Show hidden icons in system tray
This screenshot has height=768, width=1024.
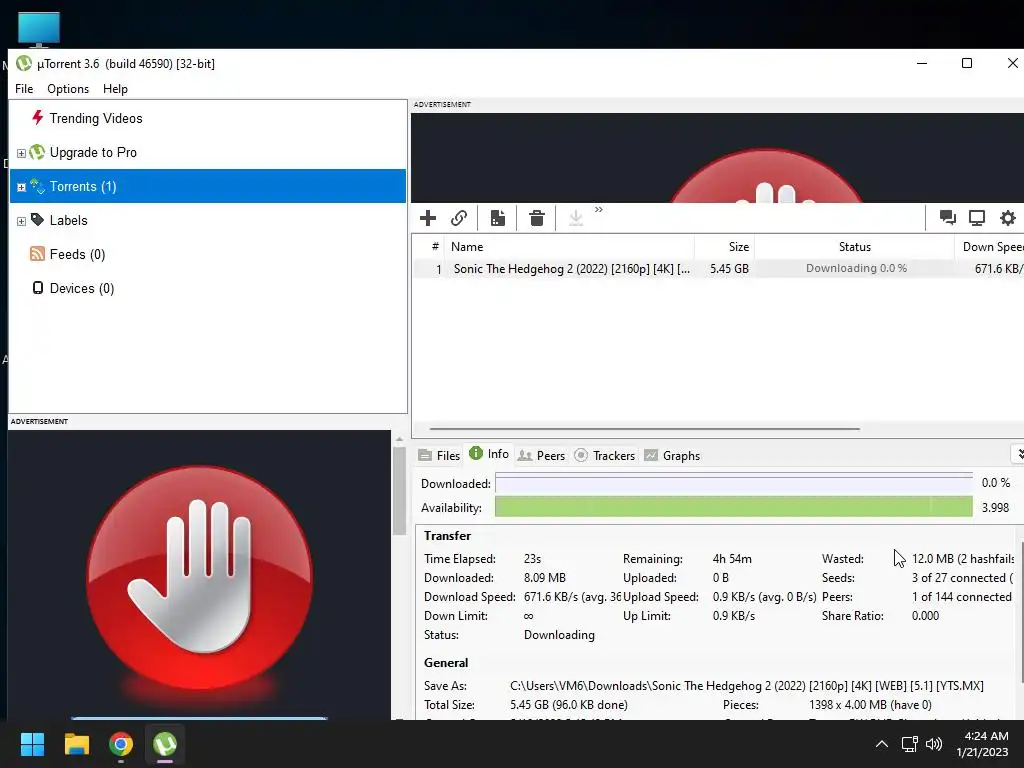(x=882, y=744)
